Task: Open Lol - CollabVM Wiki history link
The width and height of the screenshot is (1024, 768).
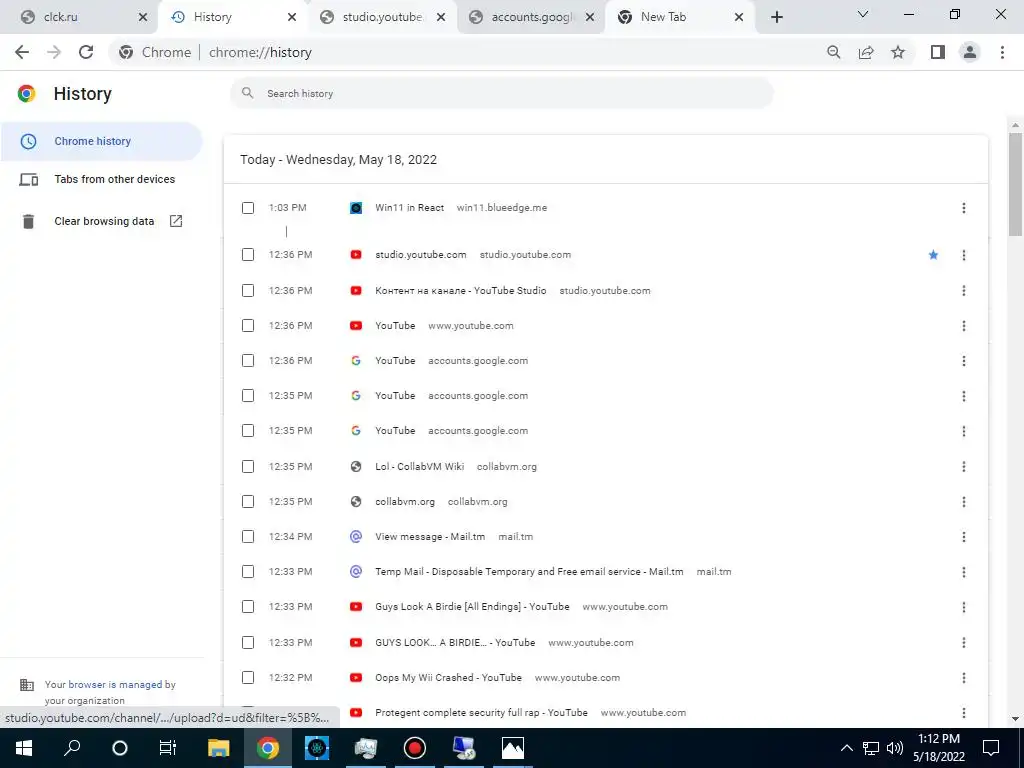Action: [419, 466]
